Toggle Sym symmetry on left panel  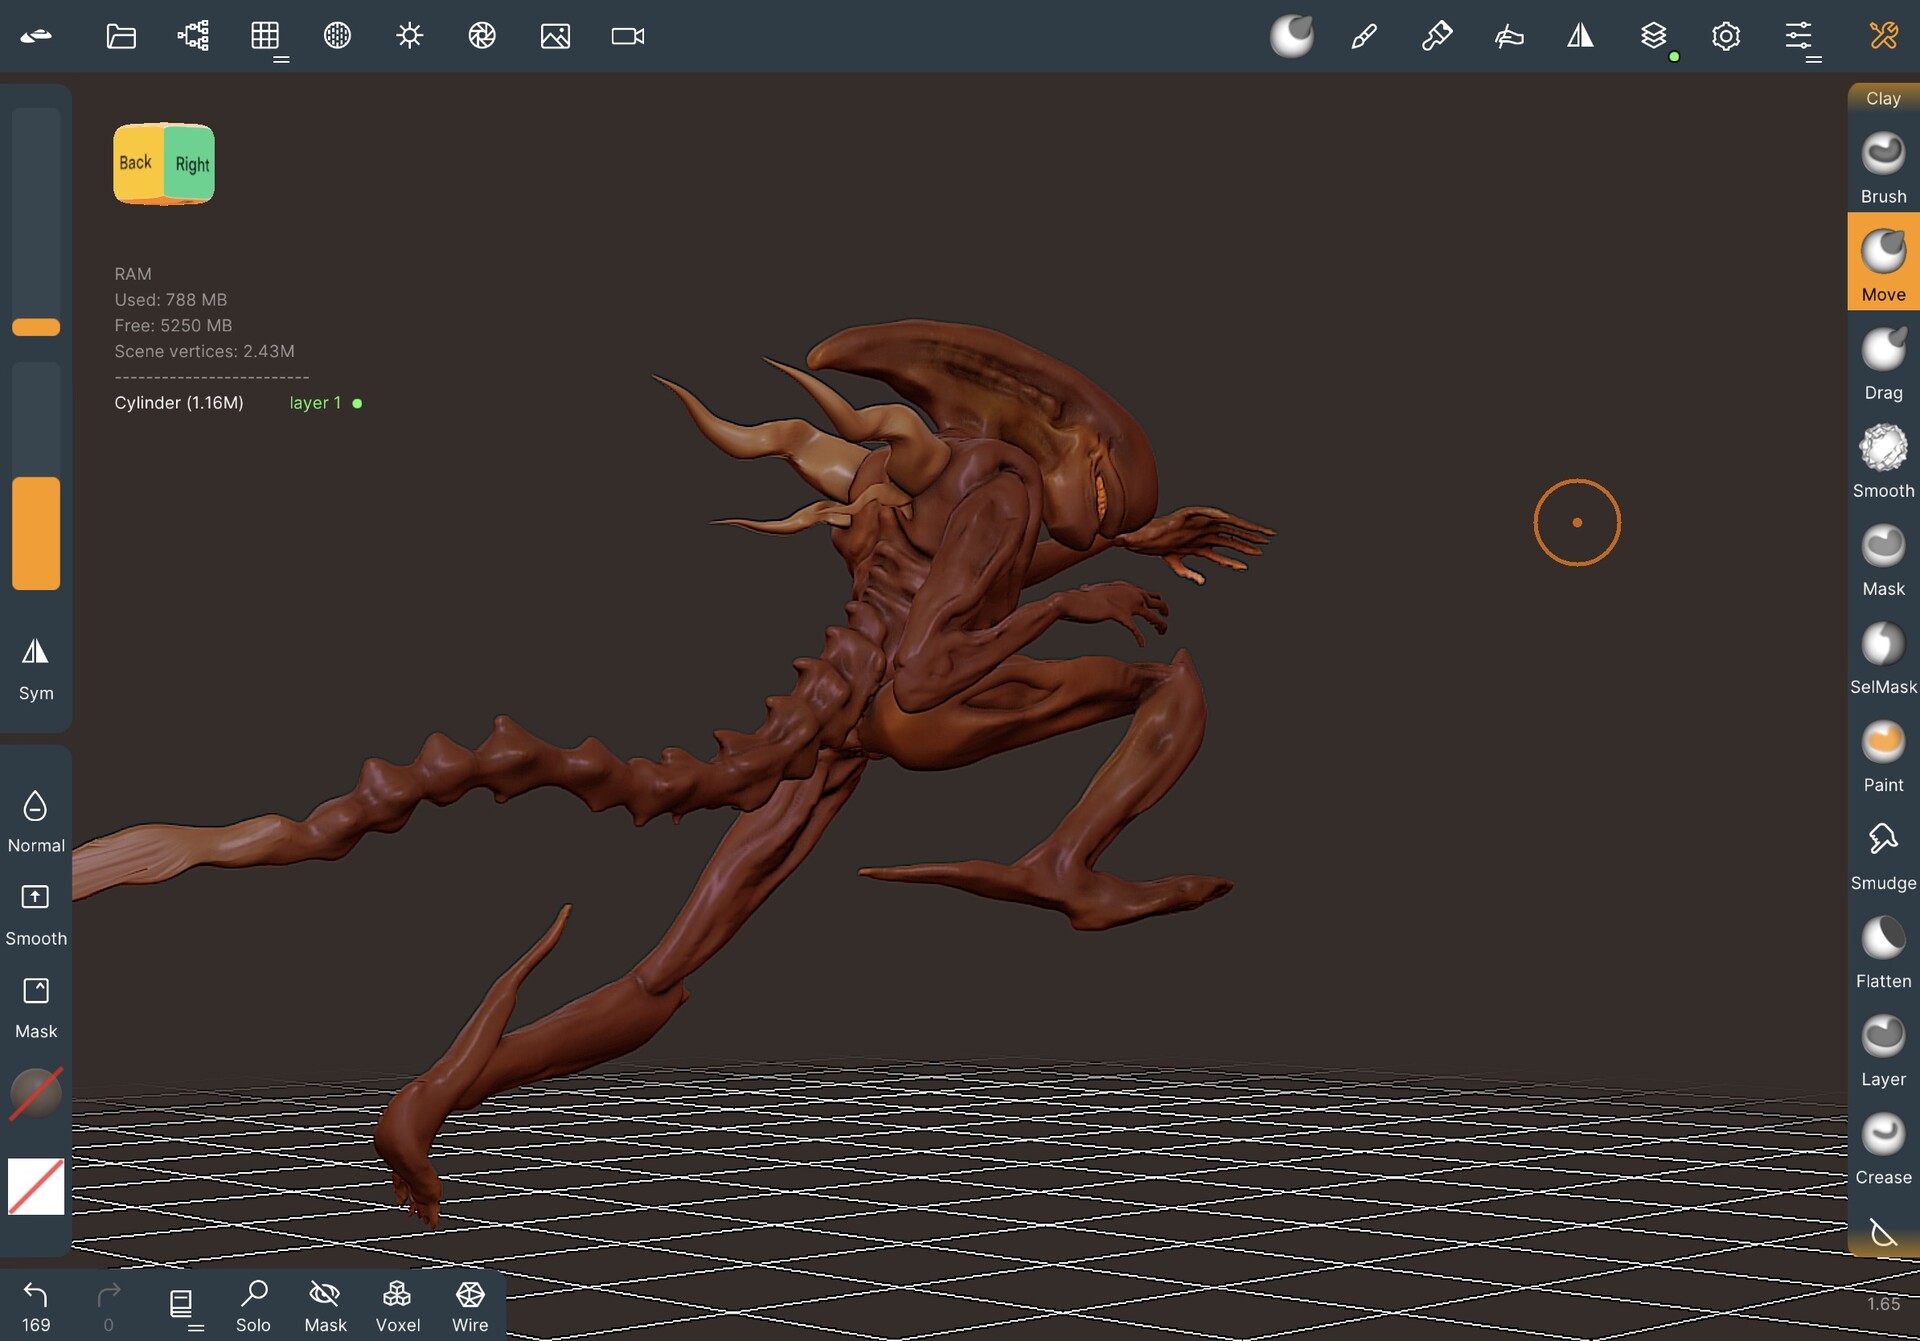coord(36,668)
